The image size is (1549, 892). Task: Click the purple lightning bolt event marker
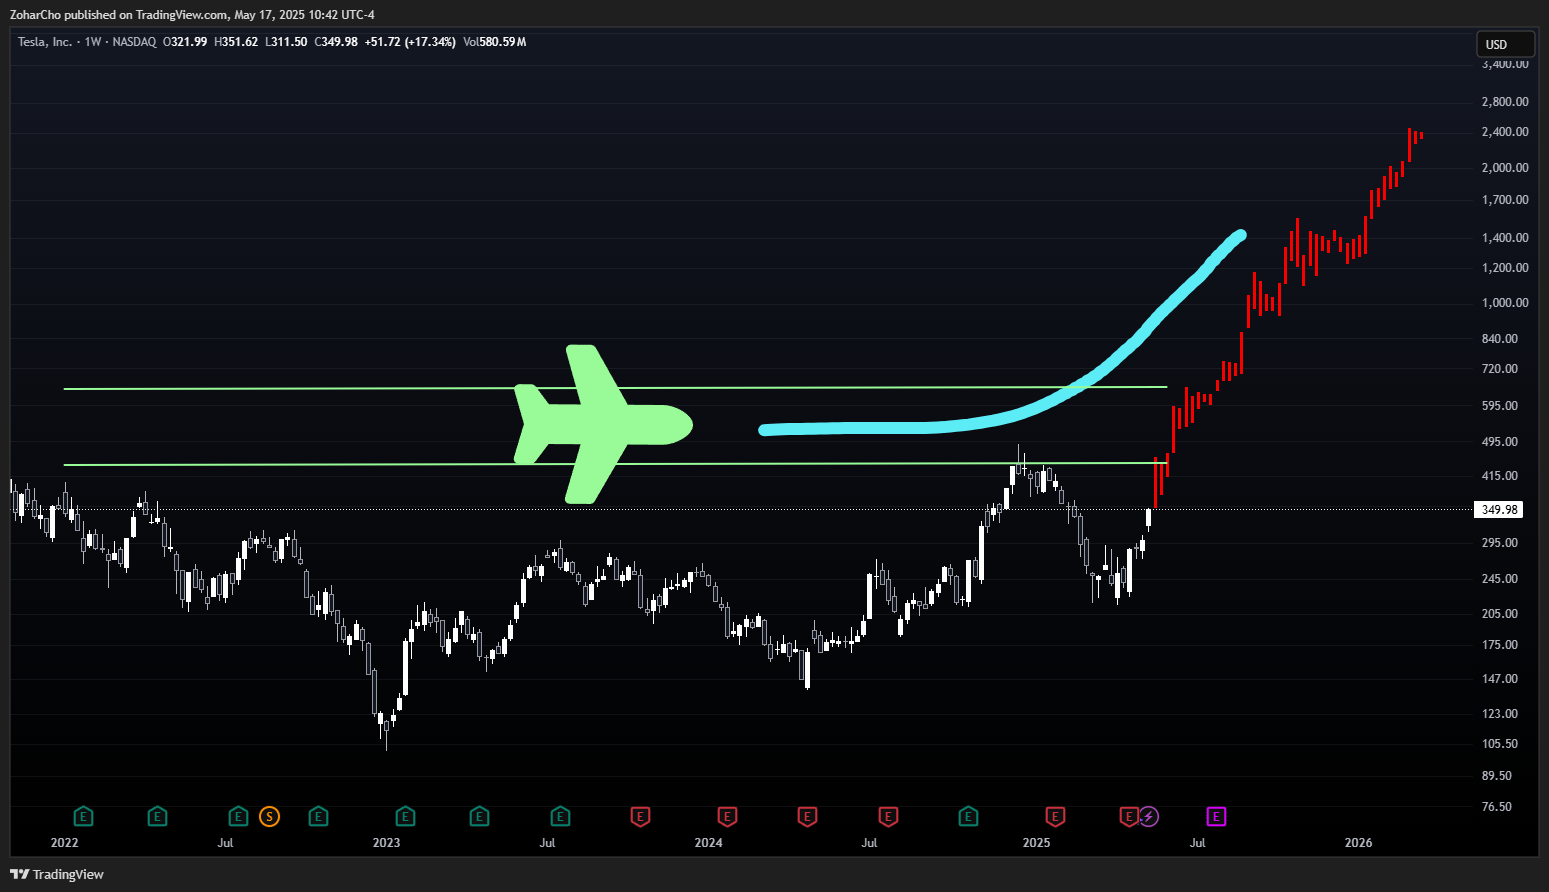[x=1149, y=817]
